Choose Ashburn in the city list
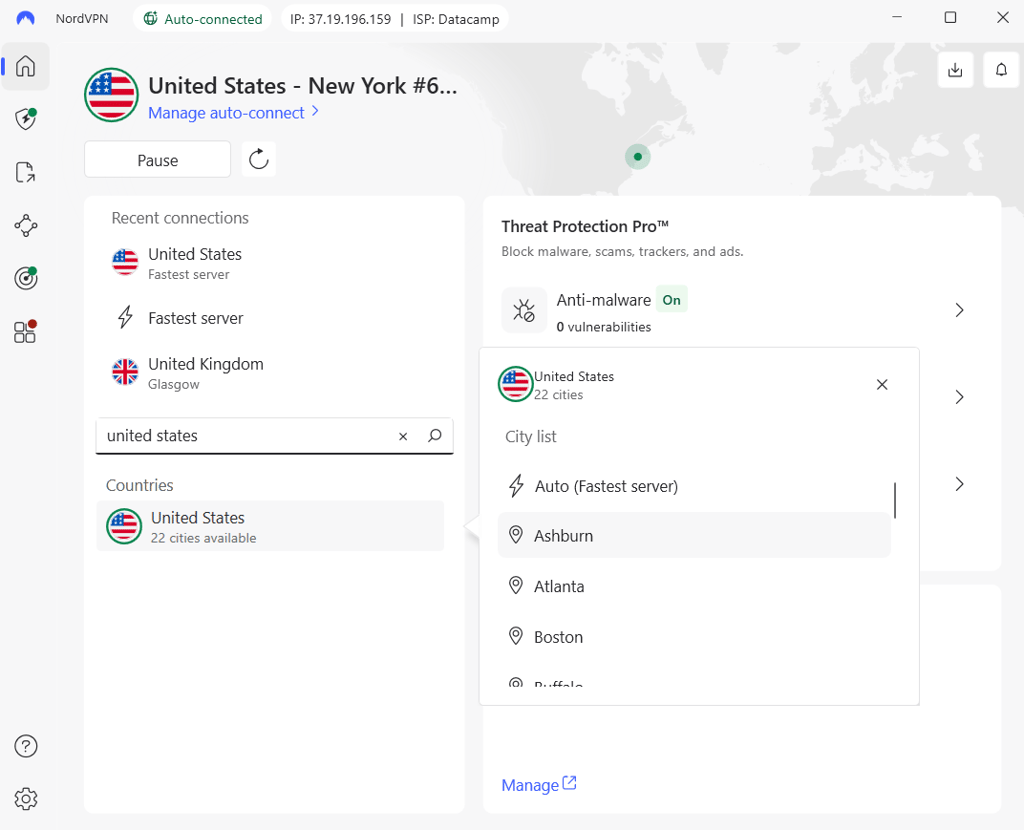The height and width of the screenshot is (830, 1024). pyautogui.click(x=694, y=535)
